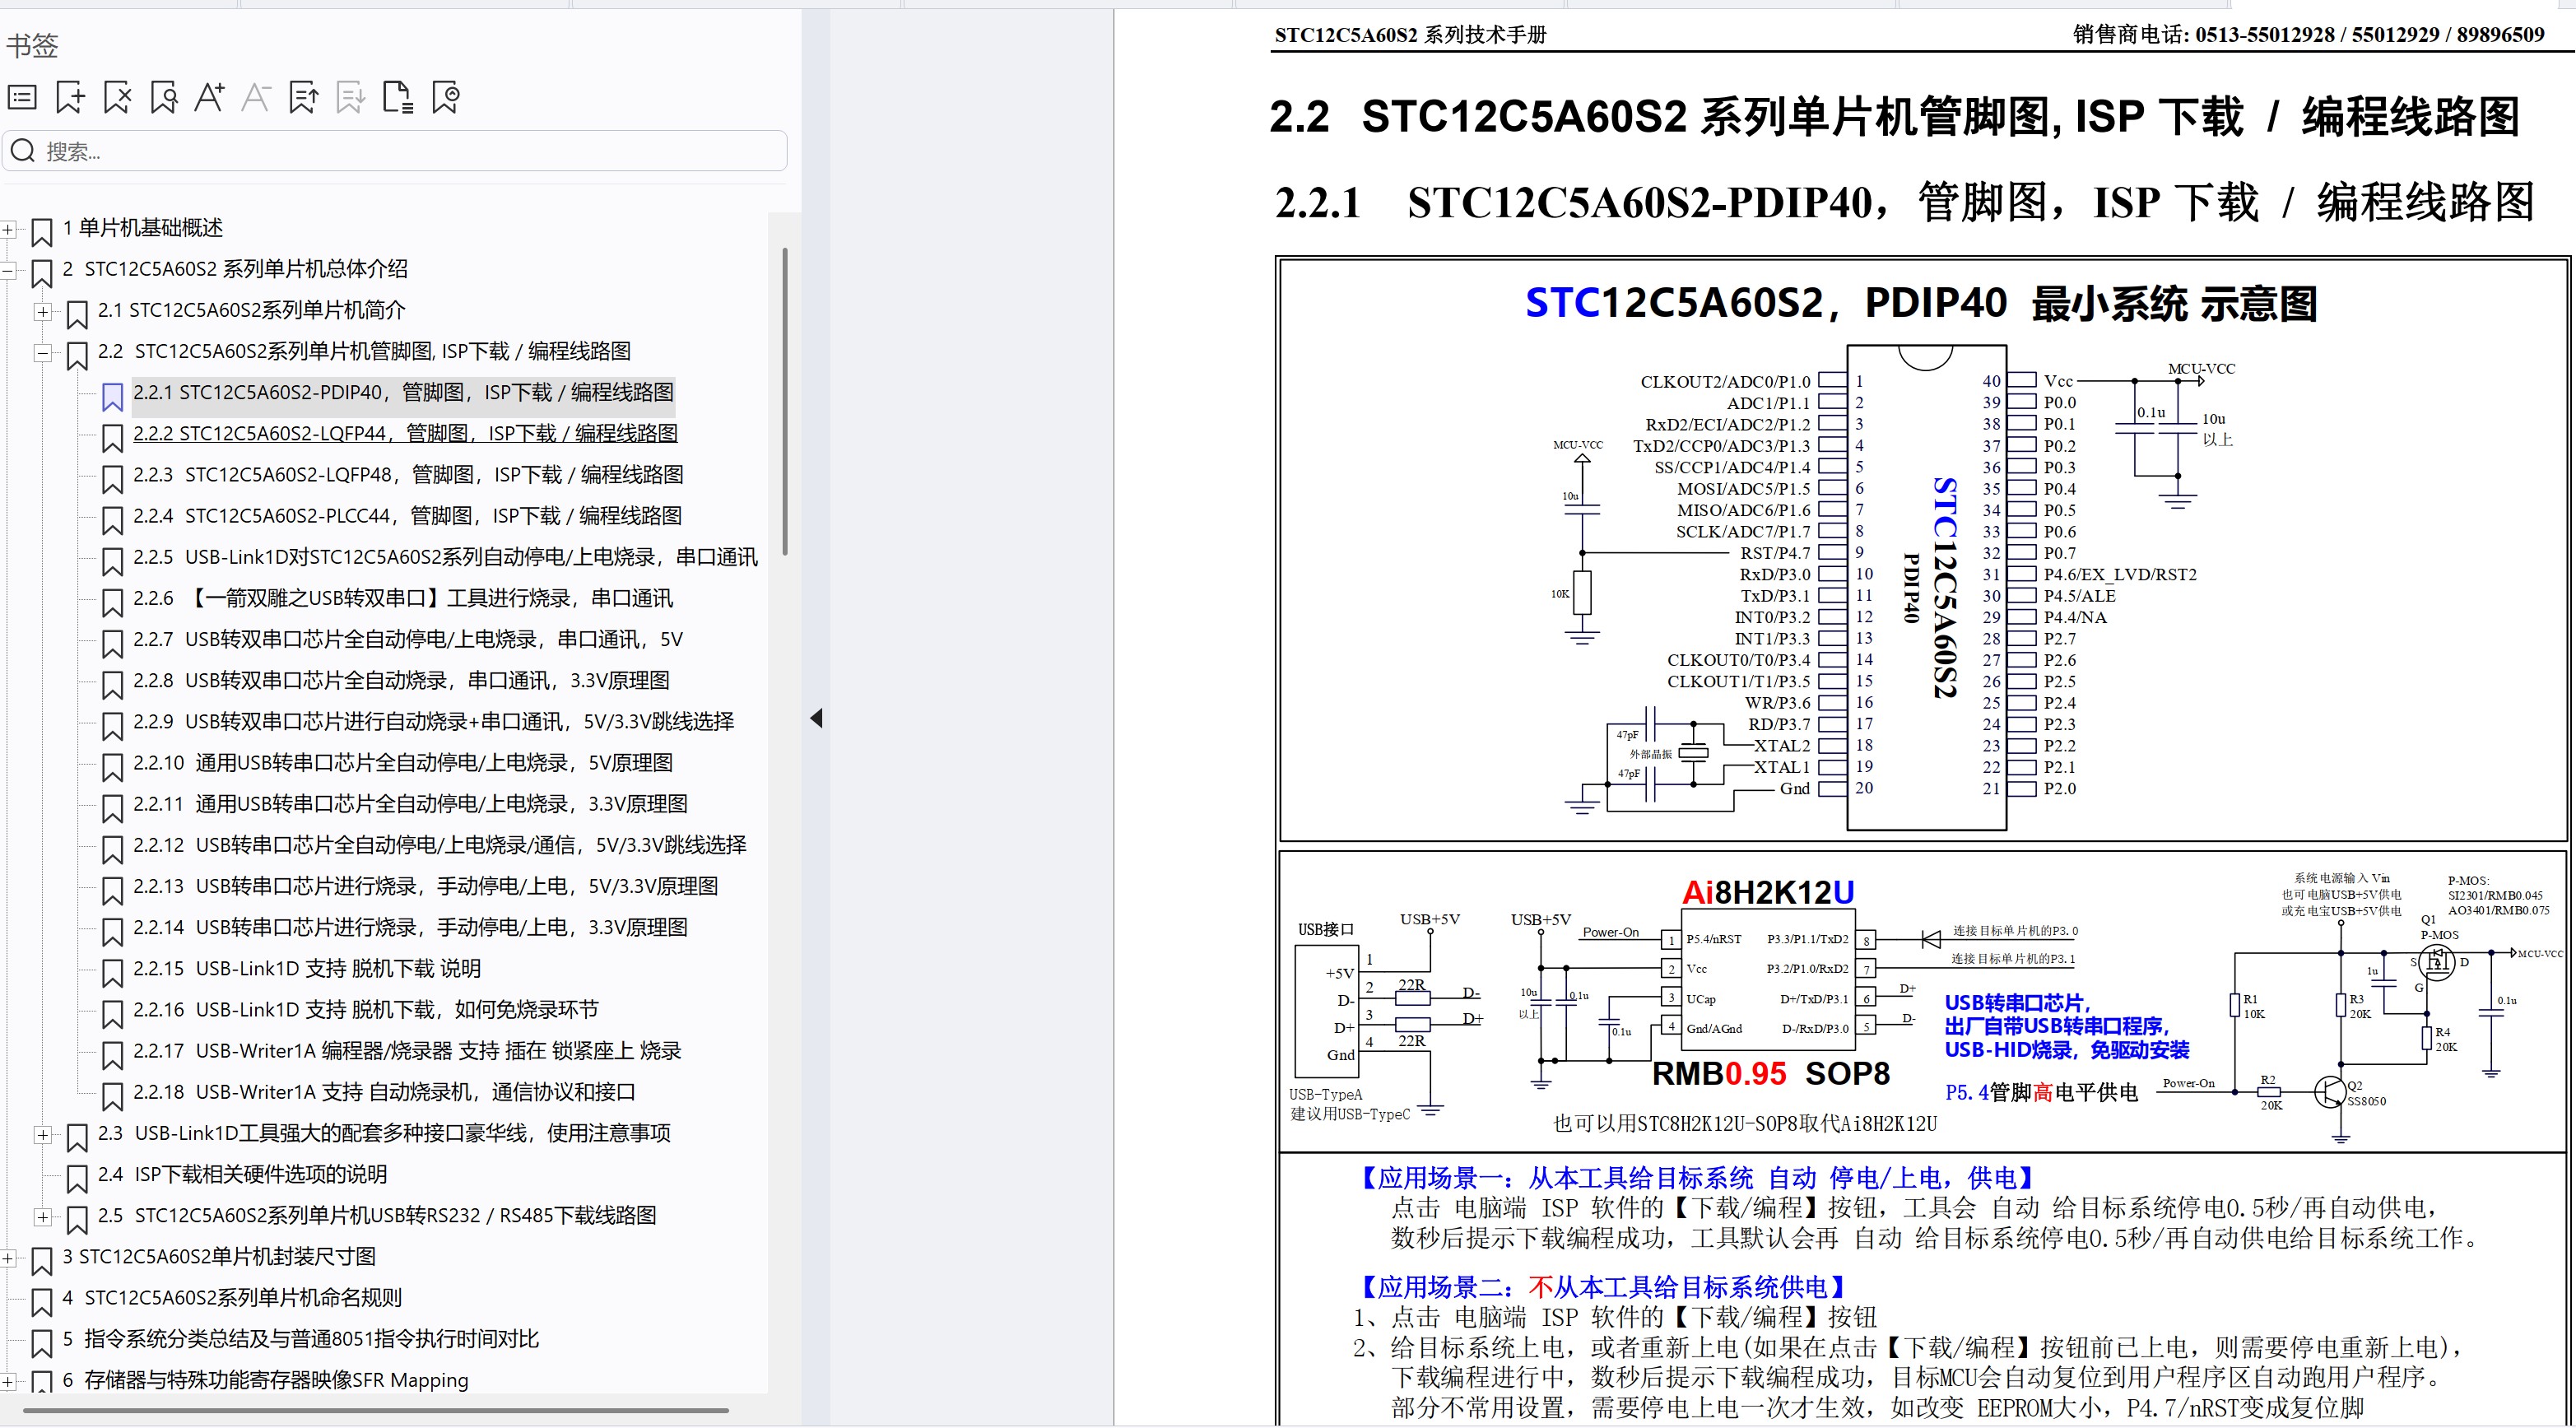
Task: Click bookmark icon beside 5 指令系统 entry
Action: pos(41,1343)
